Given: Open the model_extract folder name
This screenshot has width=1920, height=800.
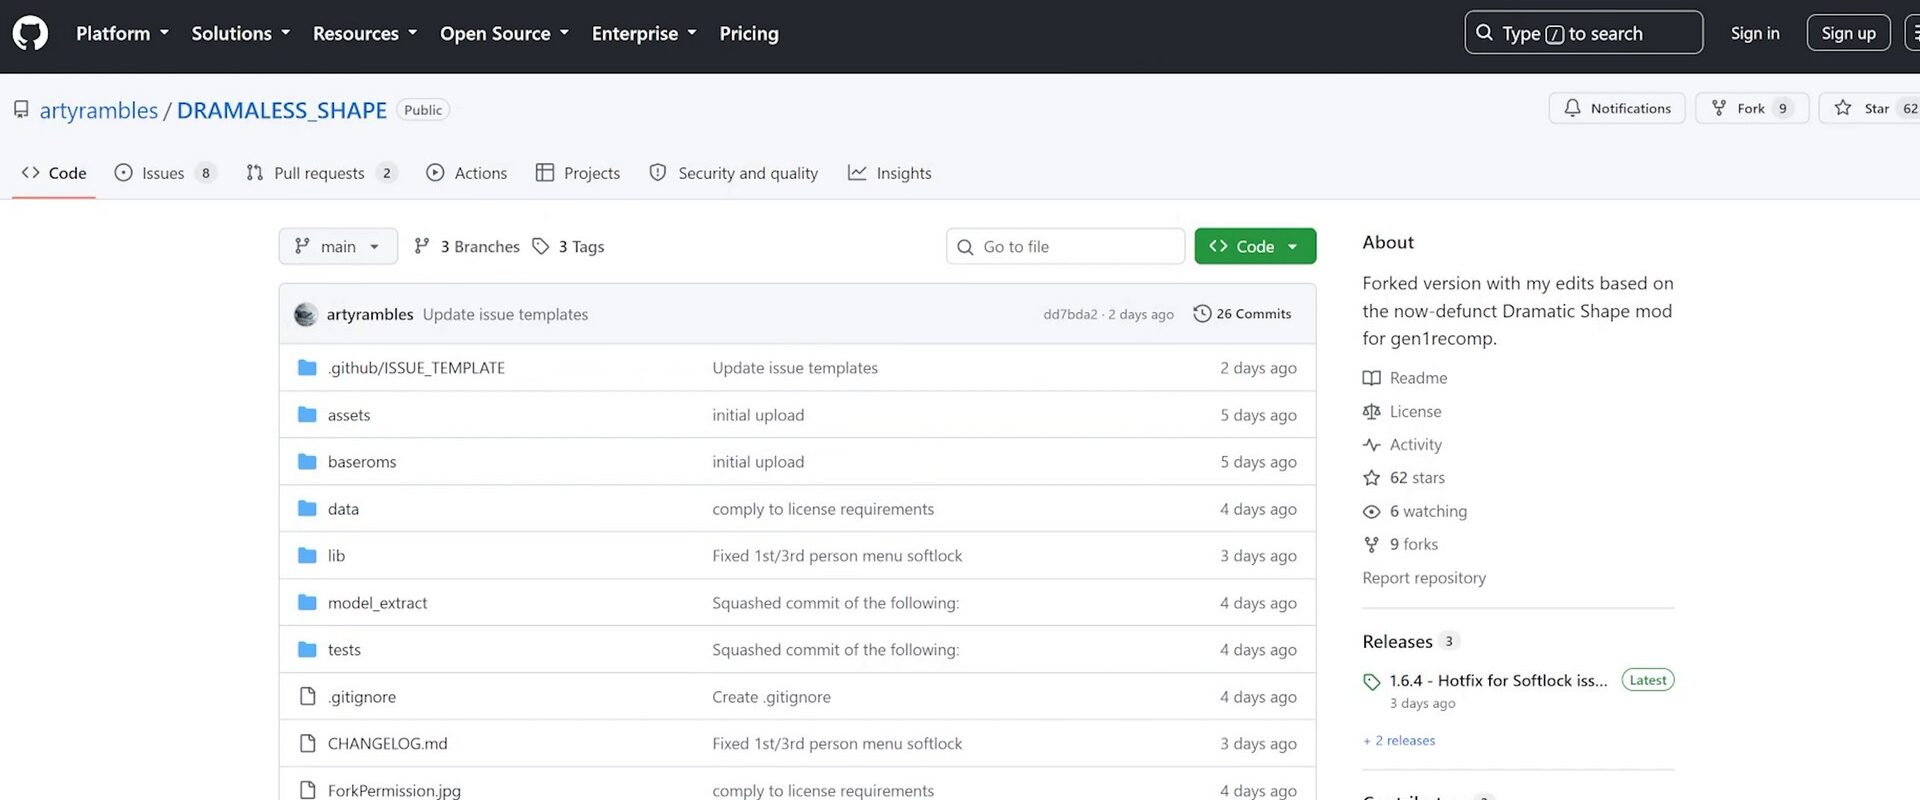Looking at the screenshot, I should point(377,603).
